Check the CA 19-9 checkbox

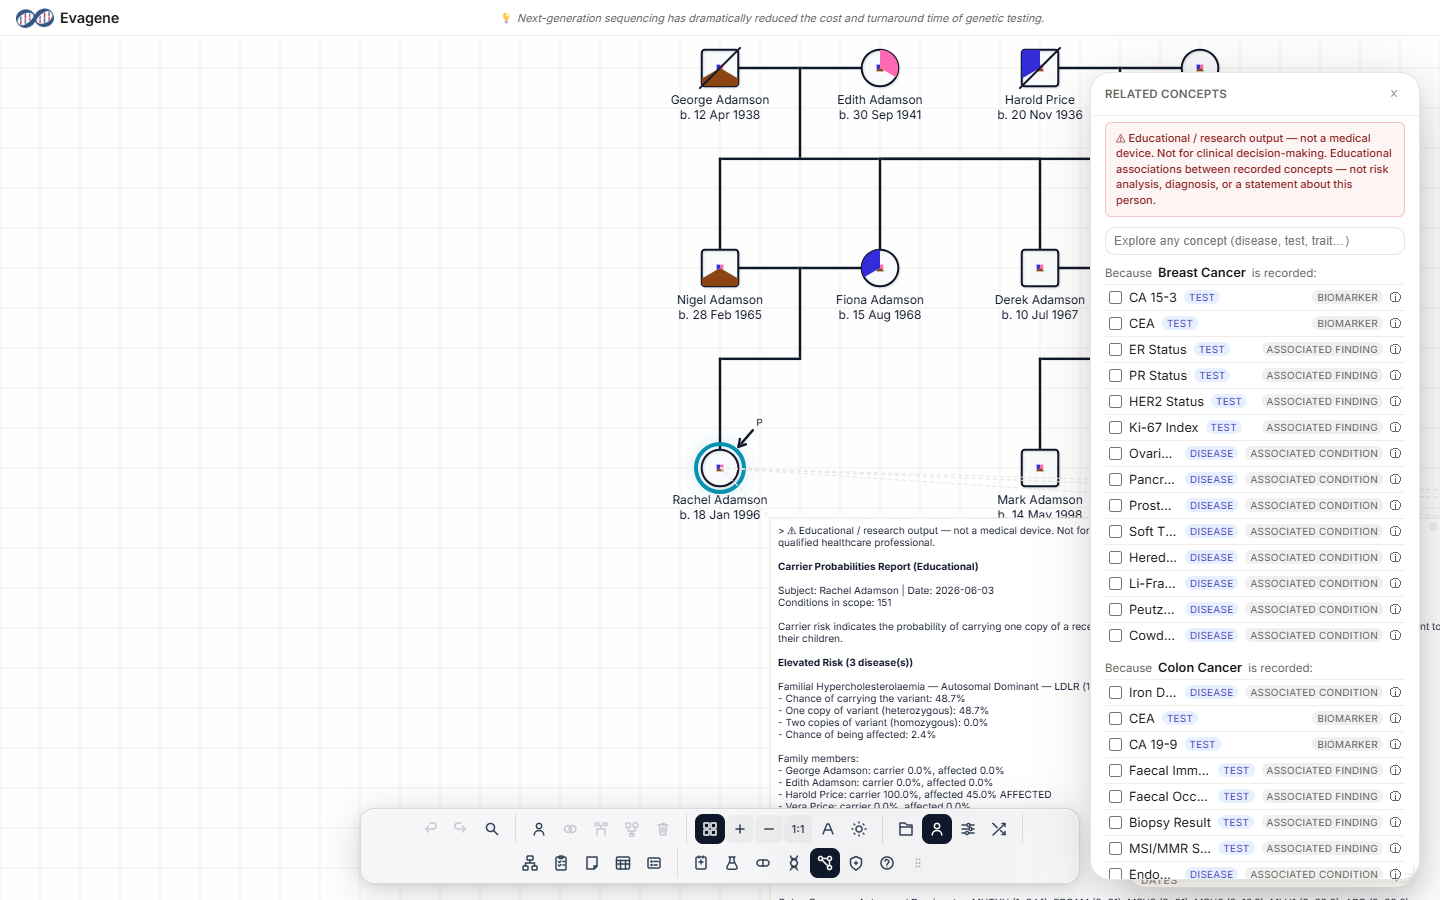coord(1115,744)
